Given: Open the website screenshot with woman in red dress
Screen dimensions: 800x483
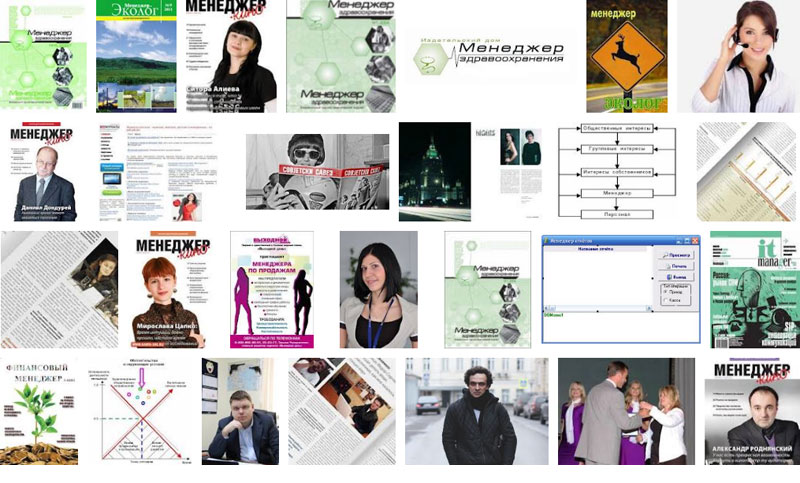Looking at the screenshot, I should [x=159, y=171].
